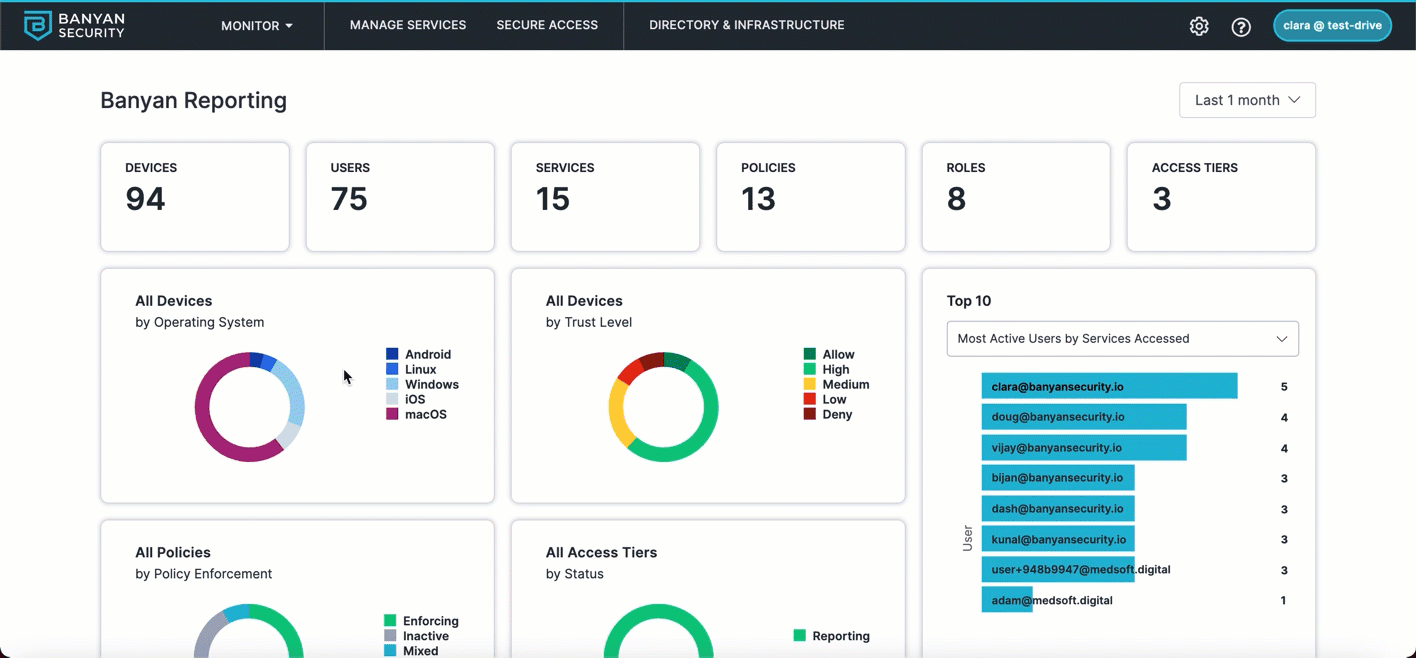The image size is (1416, 658).
Task: Open Directory & Infrastructure menu
Action: coord(746,25)
